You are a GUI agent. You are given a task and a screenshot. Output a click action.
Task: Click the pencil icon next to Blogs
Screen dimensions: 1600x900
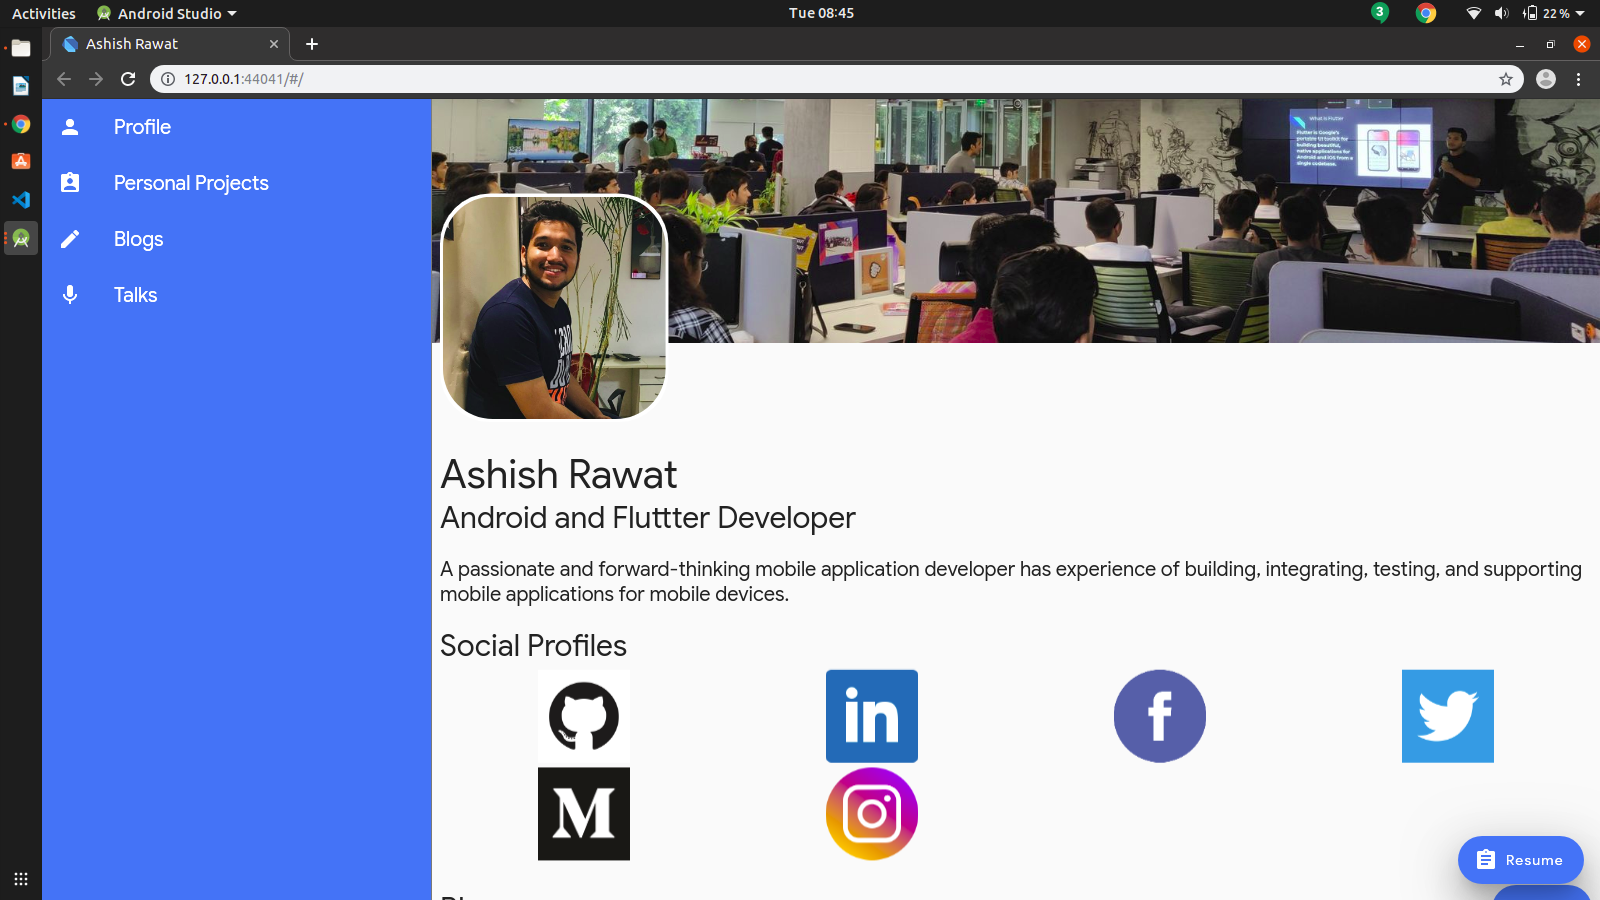pyautogui.click(x=69, y=238)
